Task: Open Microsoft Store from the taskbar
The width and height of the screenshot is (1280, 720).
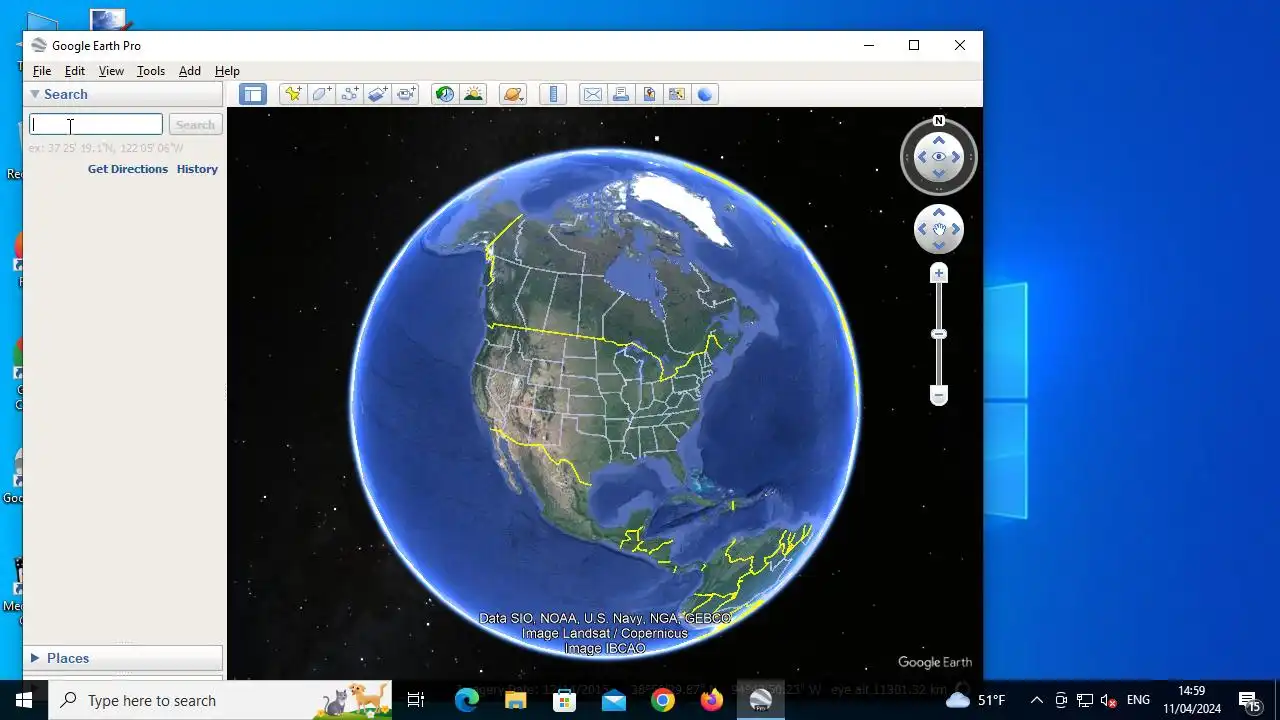Action: pos(565,700)
